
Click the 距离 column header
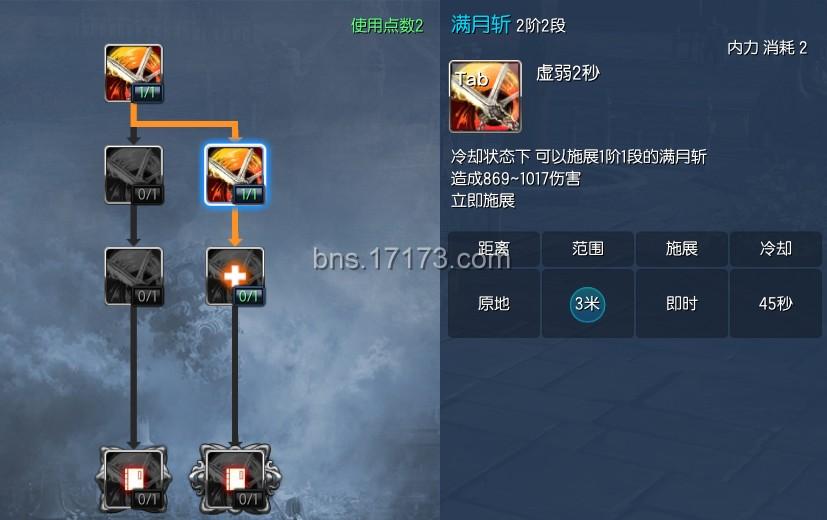pos(494,248)
